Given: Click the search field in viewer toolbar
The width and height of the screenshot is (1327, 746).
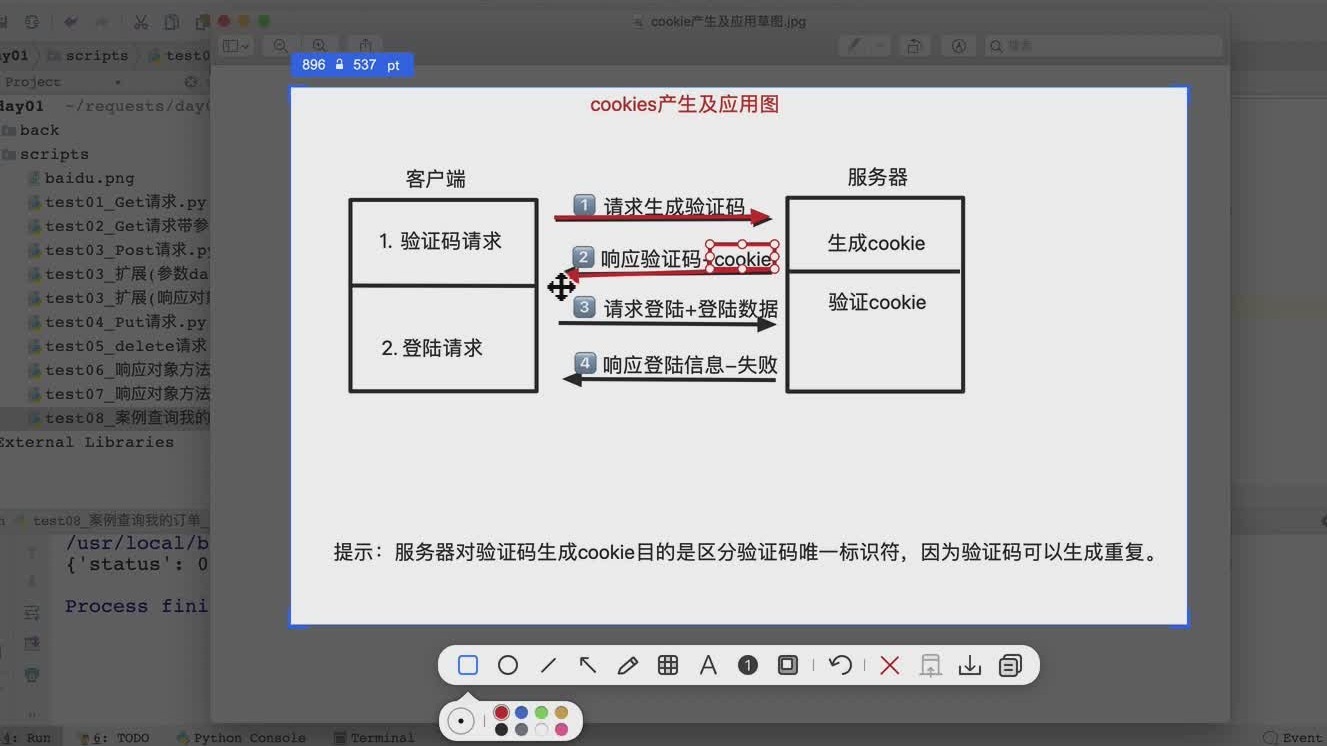Looking at the screenshot, I should pos(1100,45).
